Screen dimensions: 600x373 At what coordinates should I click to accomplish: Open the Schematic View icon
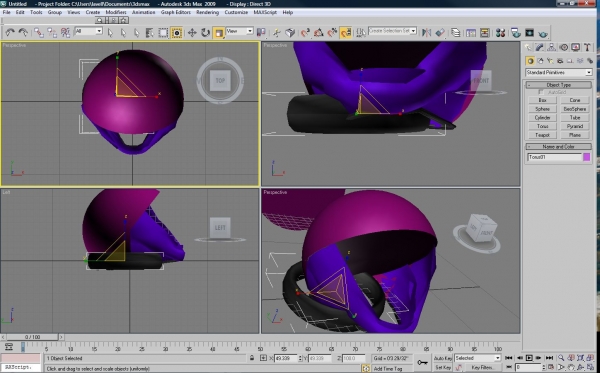(x=484, y=33)
